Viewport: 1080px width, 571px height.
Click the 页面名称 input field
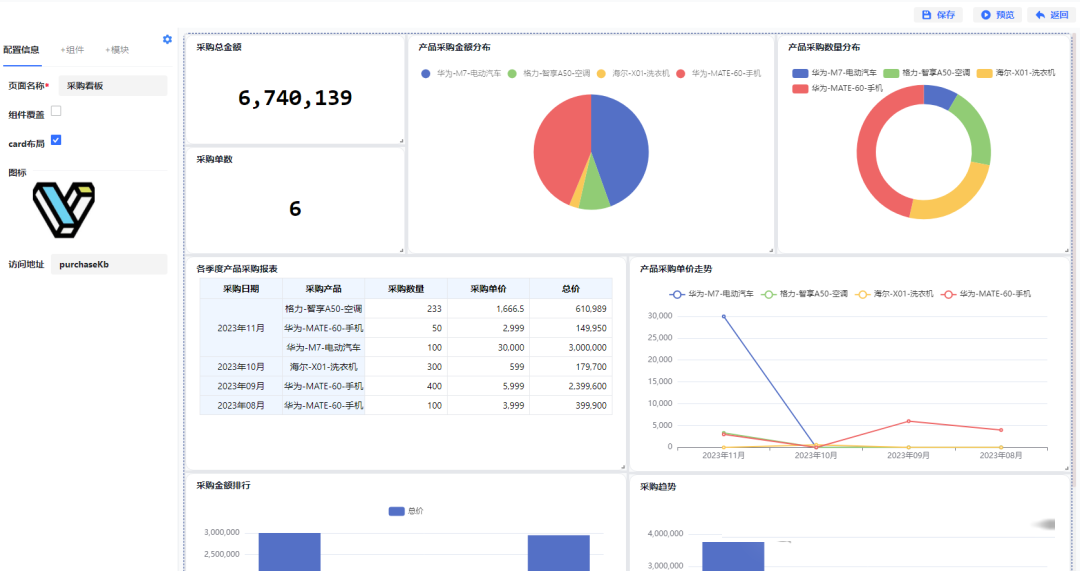(112, 86)
